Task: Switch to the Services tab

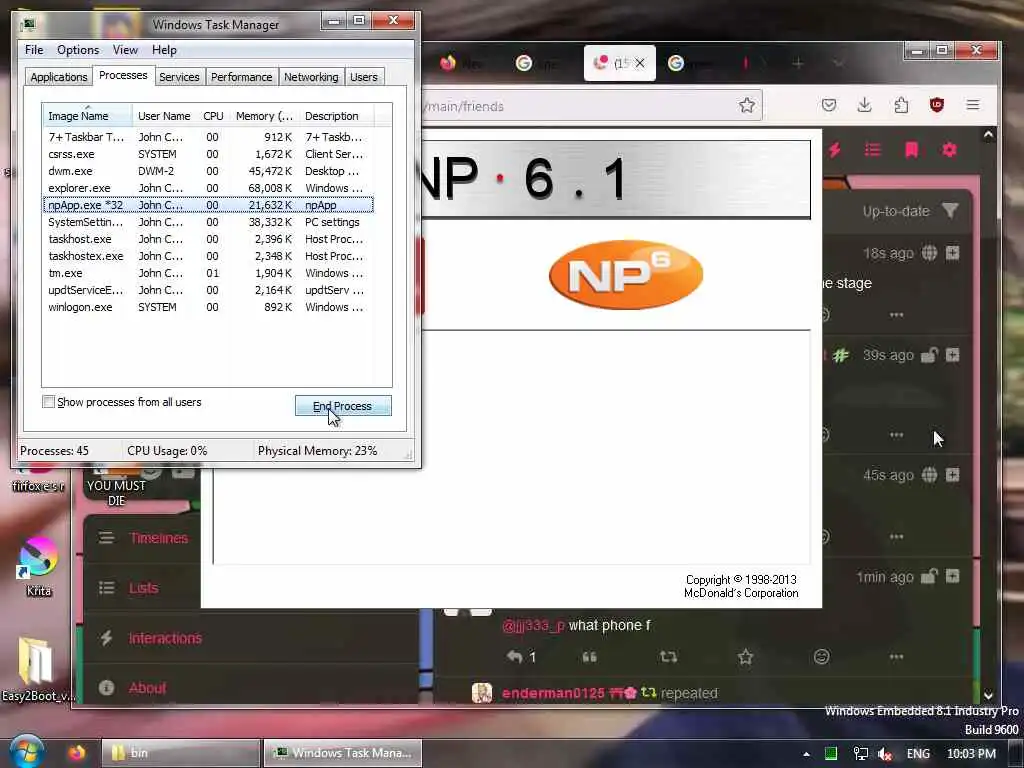Action: pyautogui.click(x=179, y=77)
